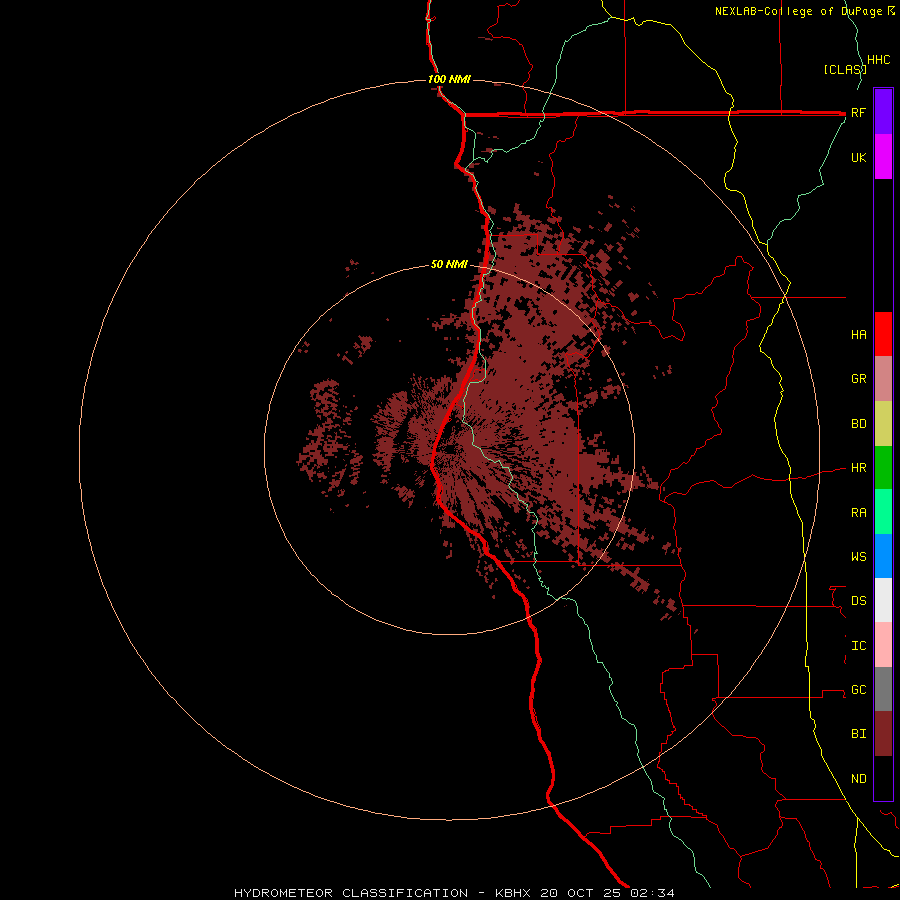Click the 'ND' legend label
The width and height of the screenshot is (900, 900).
(x=858, y=779)
